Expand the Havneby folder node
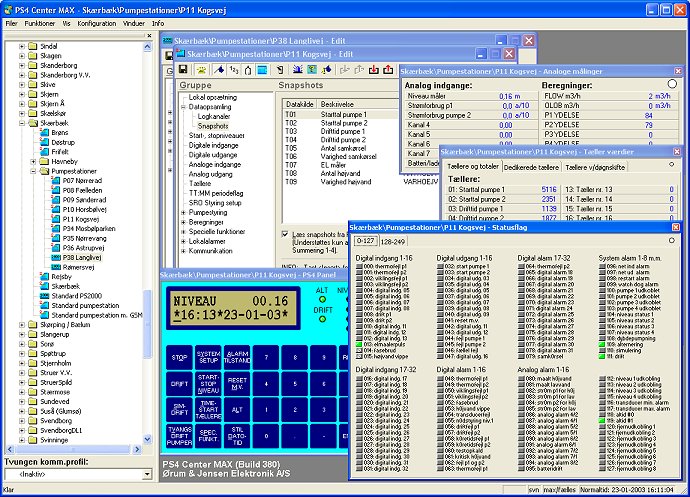This screenshot has width=690, height=497. 33,162
